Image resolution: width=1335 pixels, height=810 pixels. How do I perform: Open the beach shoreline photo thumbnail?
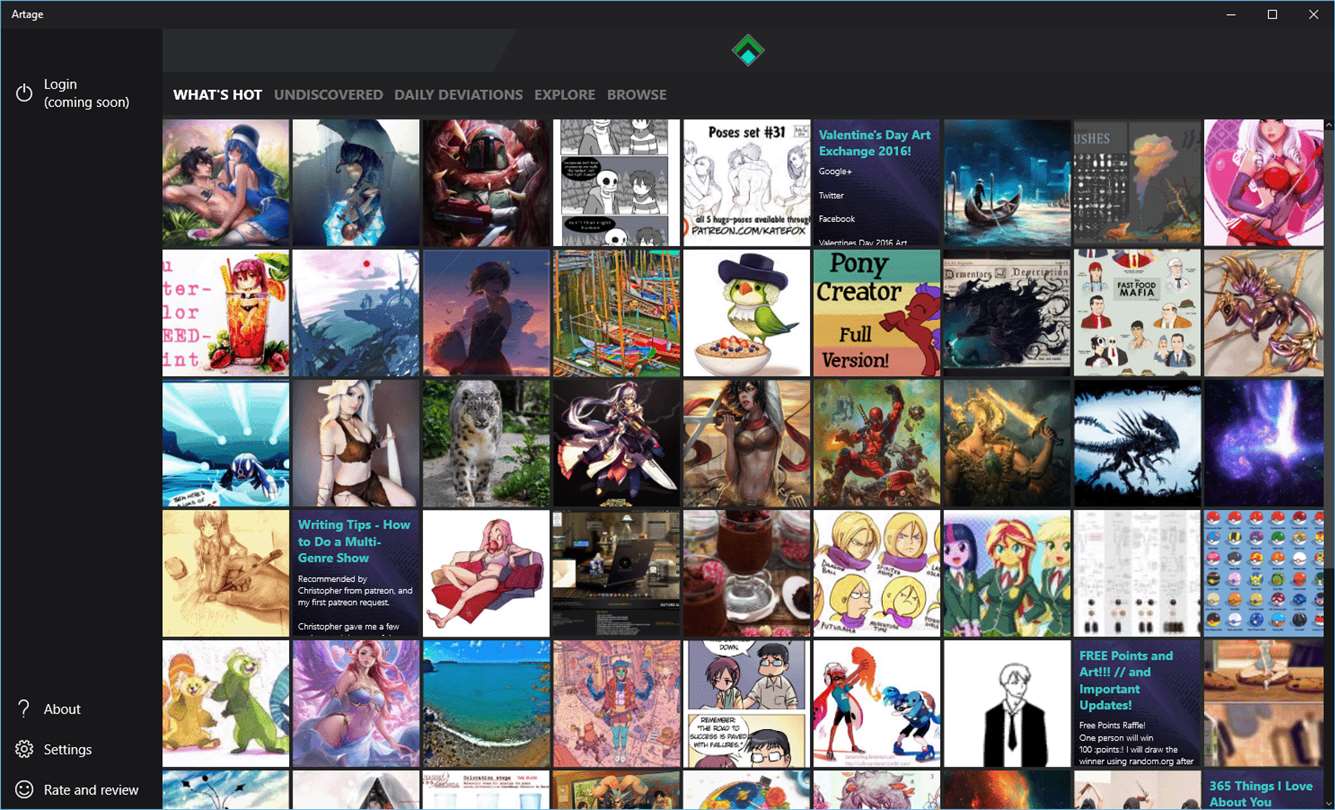(x=486, y=704)
